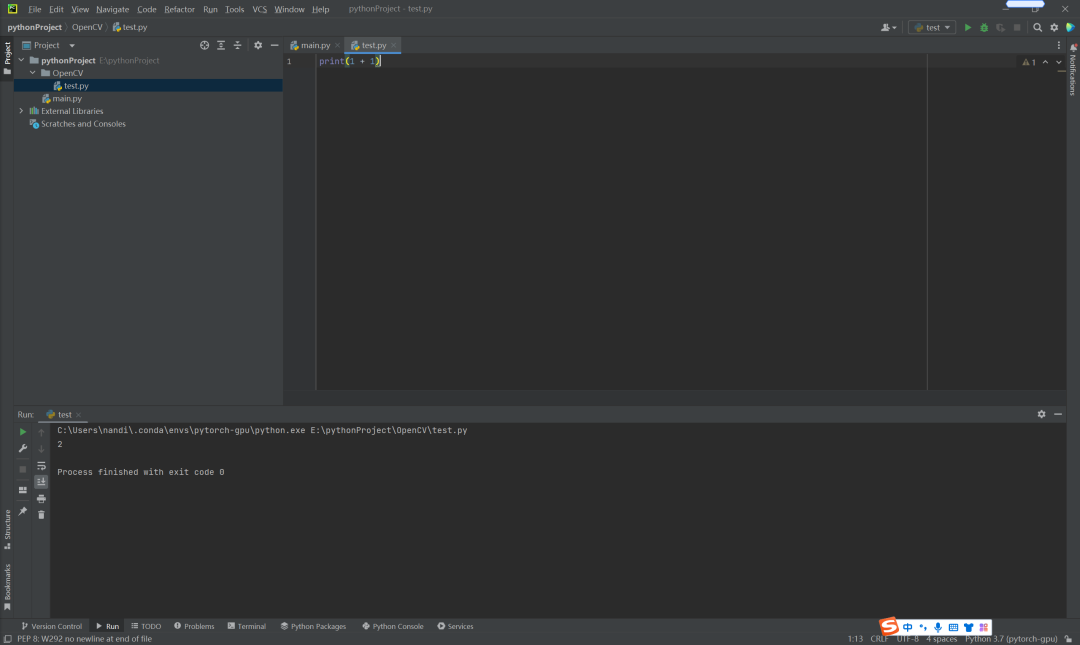Click the warning count indicator in editor

click(x=1029, y=62)
